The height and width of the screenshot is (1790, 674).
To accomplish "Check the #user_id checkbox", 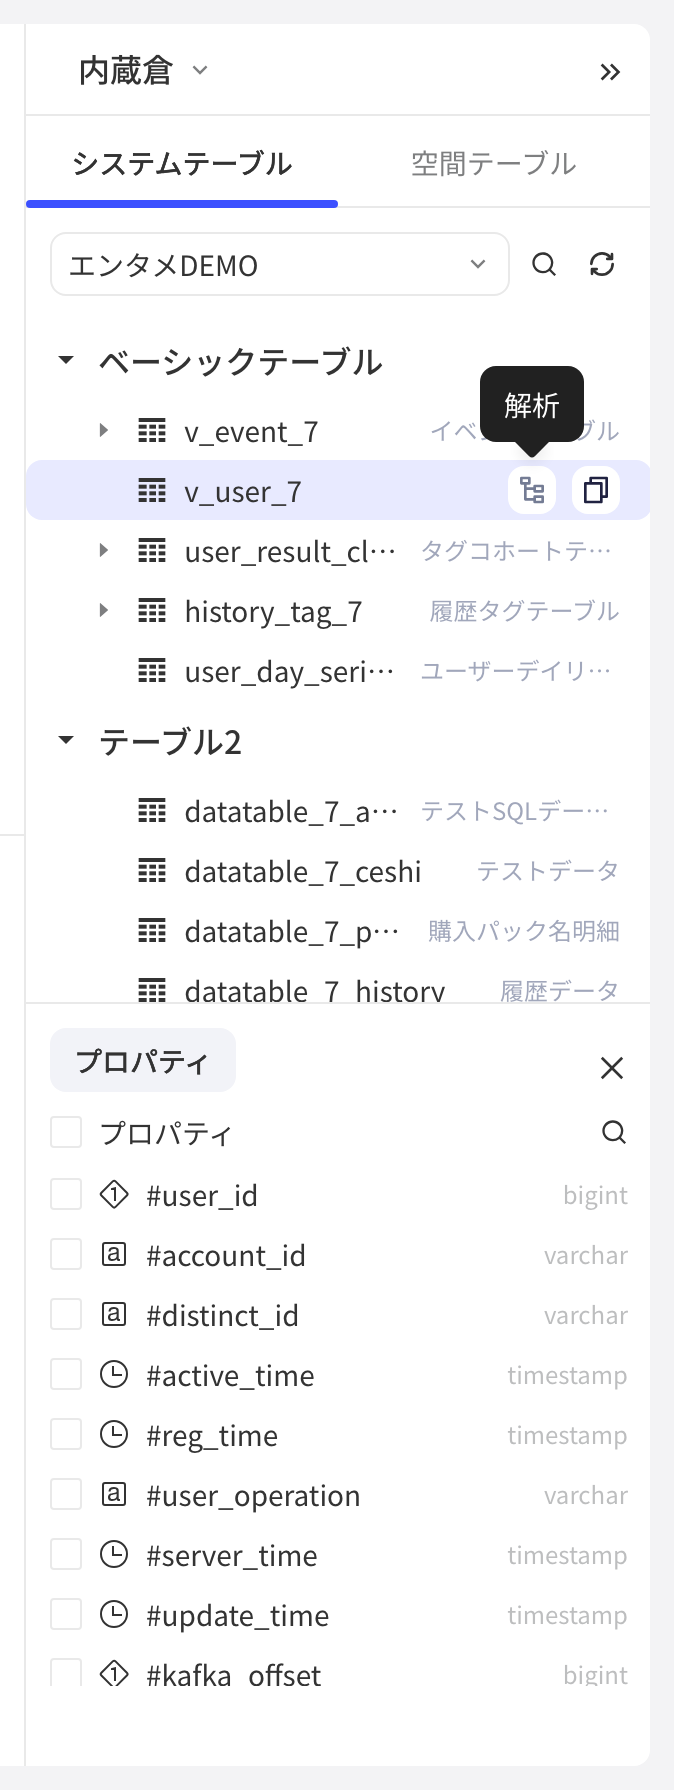I will tap(66, 1194).
